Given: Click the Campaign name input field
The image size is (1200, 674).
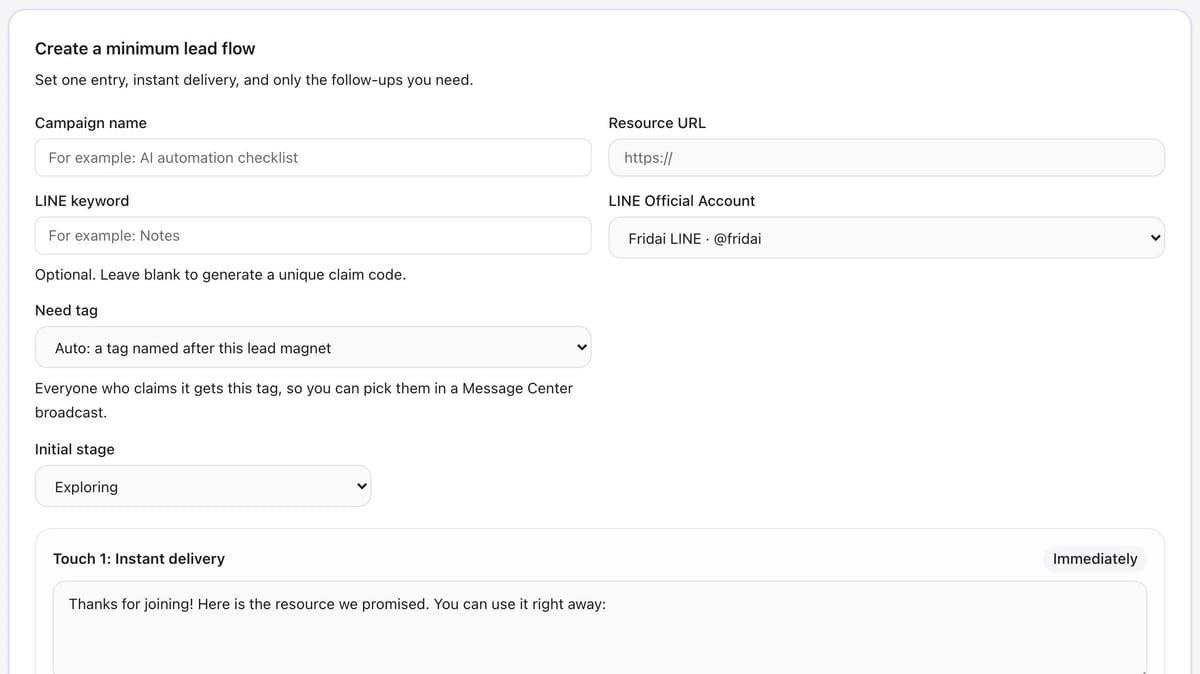Looking at the screenshot, I should tap(313, 158).
